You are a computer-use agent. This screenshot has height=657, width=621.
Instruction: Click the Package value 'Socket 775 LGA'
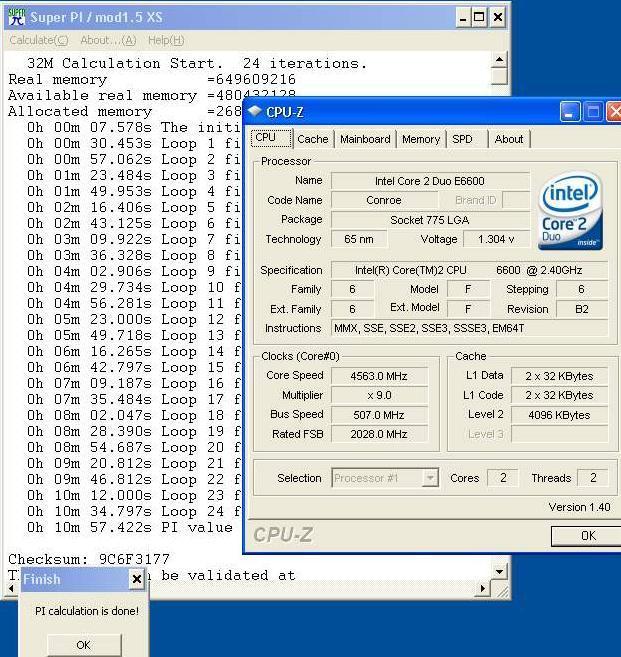point(430,220)
